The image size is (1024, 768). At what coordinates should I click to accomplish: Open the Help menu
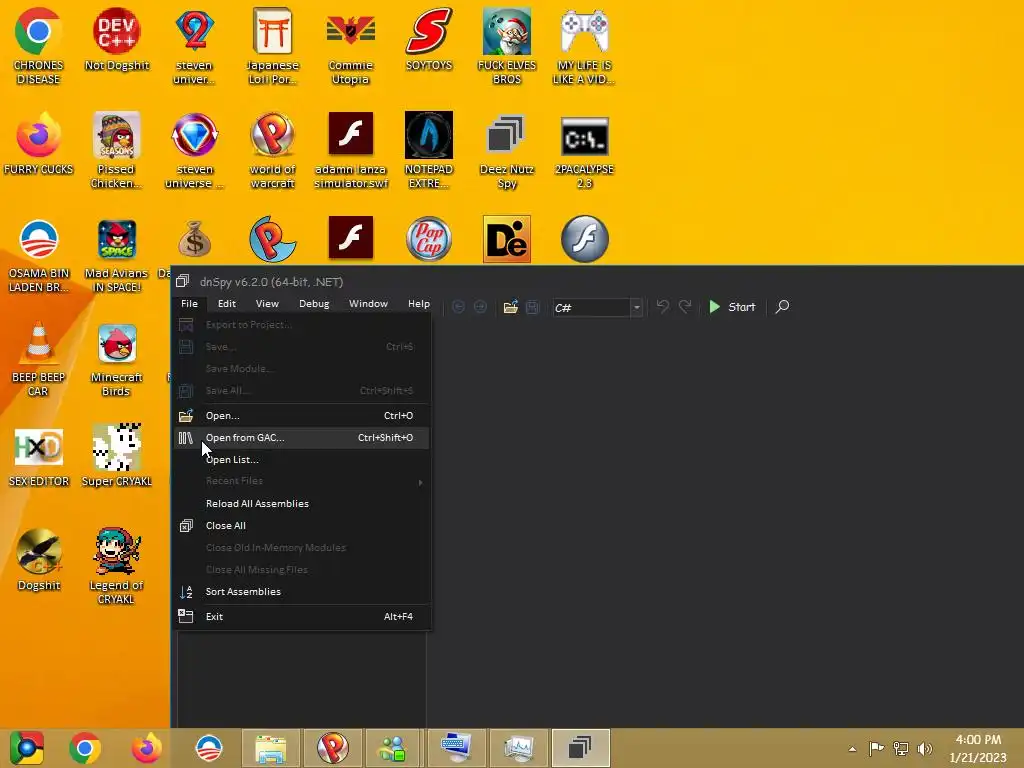[419, 304]
